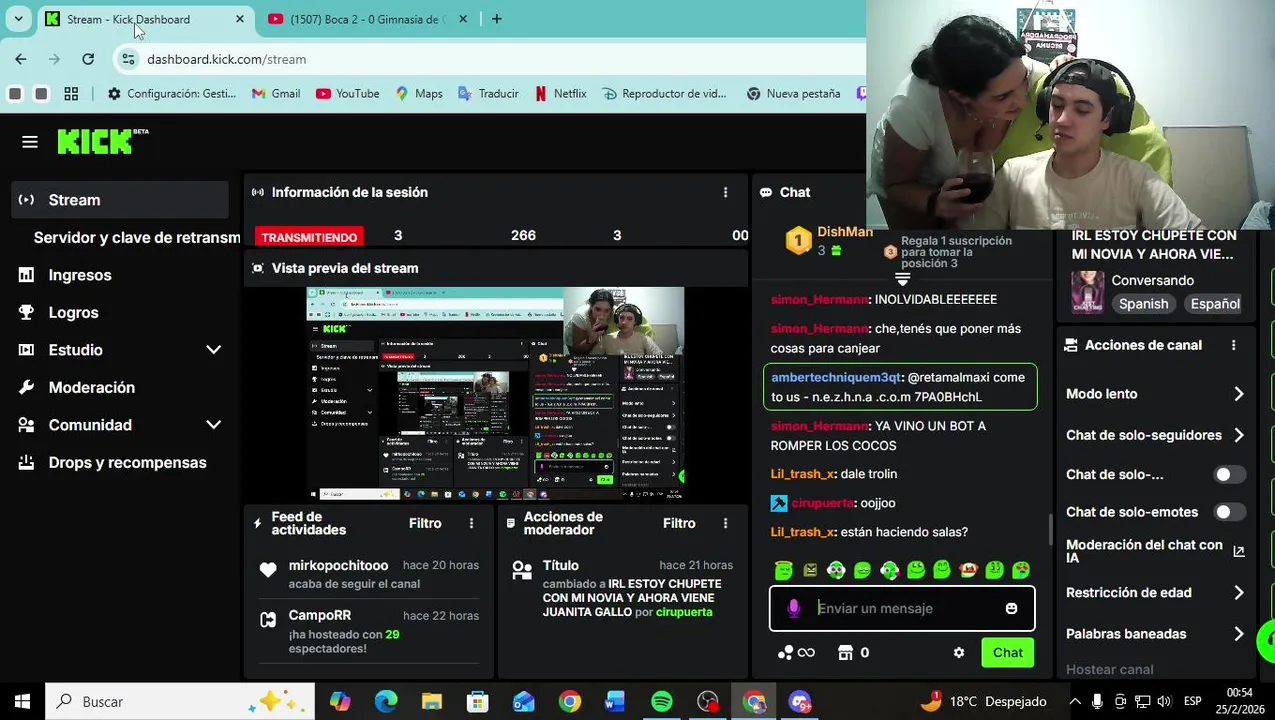
Task: Open the Feed de actividades Filtro
Action: click(x=425, y=523)
